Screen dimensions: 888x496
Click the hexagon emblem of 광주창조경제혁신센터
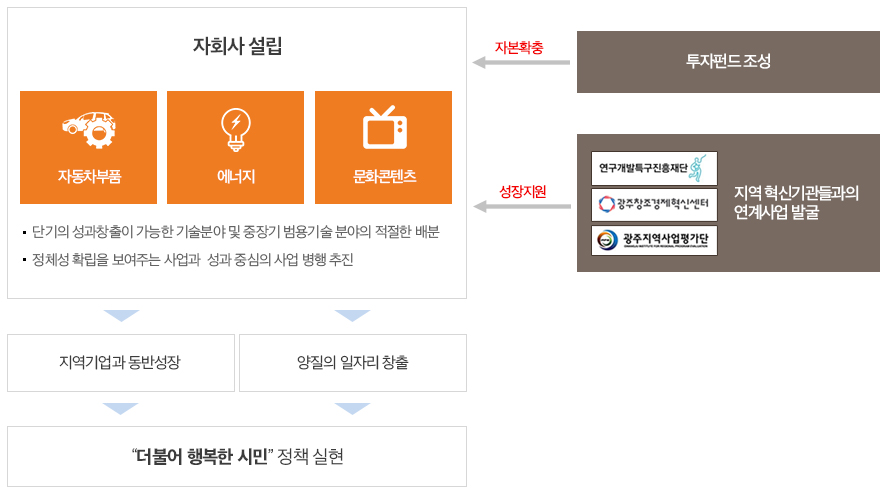607,204
